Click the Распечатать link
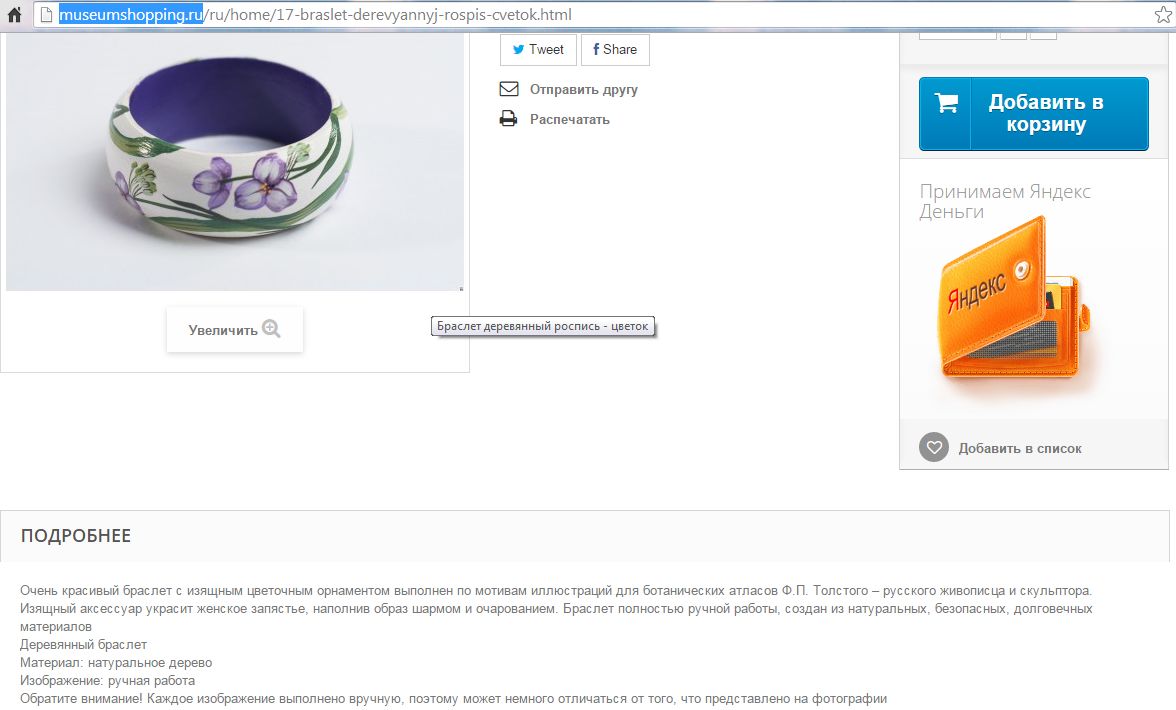 [x=569, y=119]
